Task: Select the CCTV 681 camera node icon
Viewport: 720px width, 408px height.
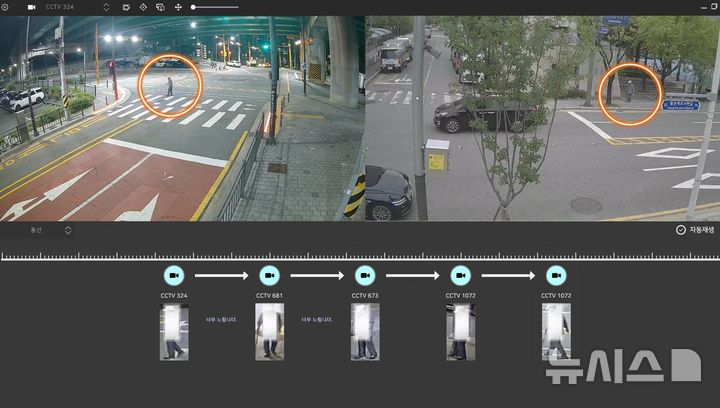Action: pyautogui.click(x=269, y=275)
